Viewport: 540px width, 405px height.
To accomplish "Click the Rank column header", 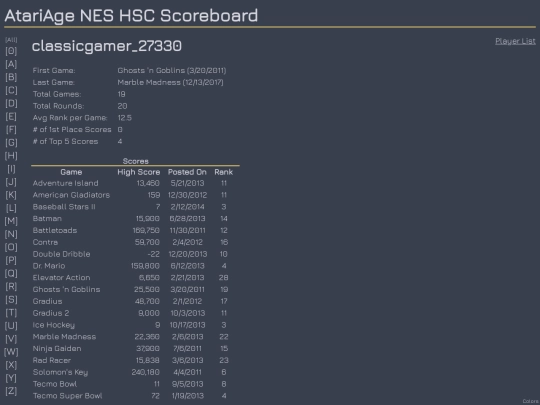I will pyautogui.click(x=224, y=172).
